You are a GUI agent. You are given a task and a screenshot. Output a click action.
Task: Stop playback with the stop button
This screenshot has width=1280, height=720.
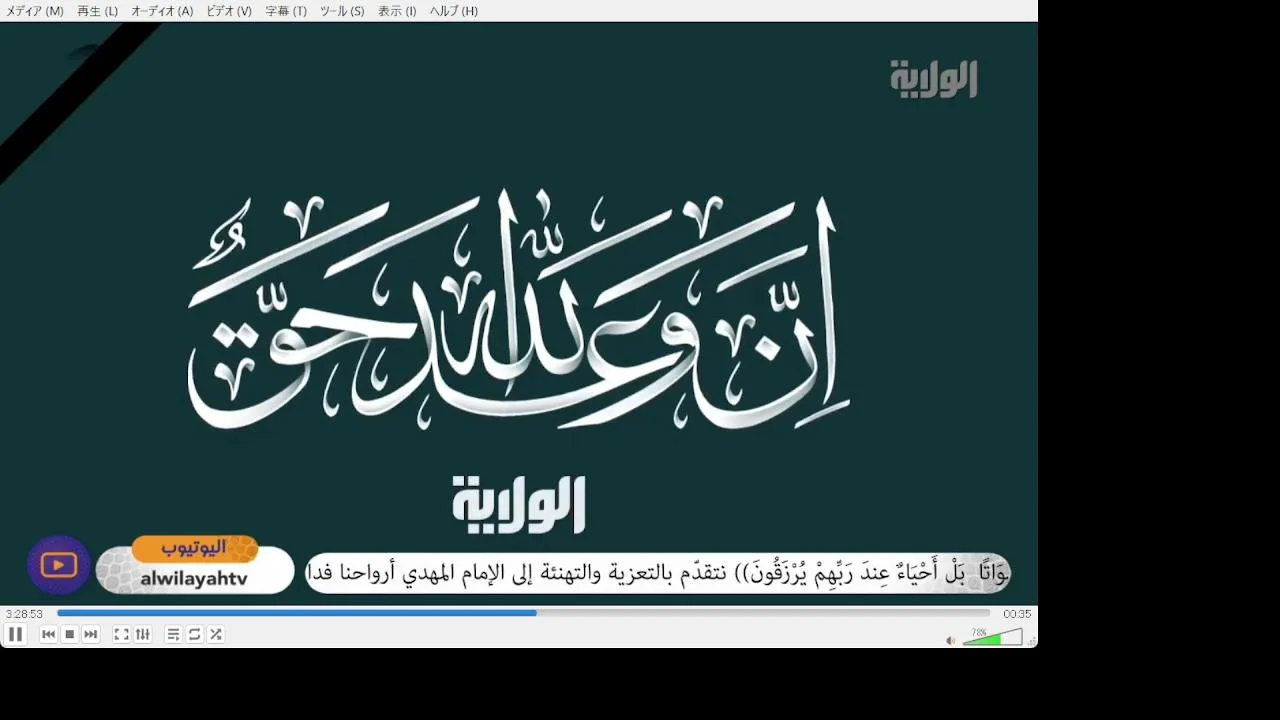pos(70,634)
